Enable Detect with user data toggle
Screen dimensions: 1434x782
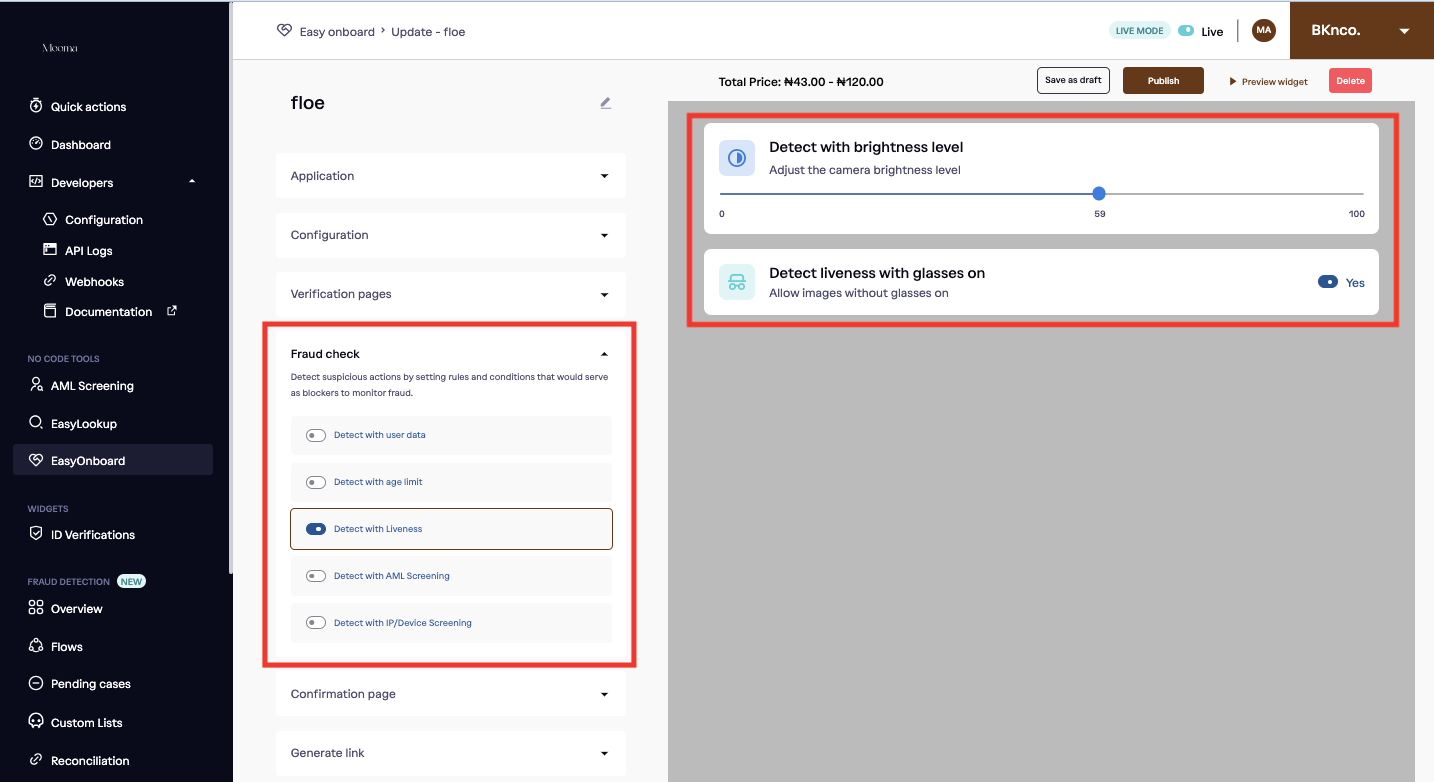click(x=316, y=435)
